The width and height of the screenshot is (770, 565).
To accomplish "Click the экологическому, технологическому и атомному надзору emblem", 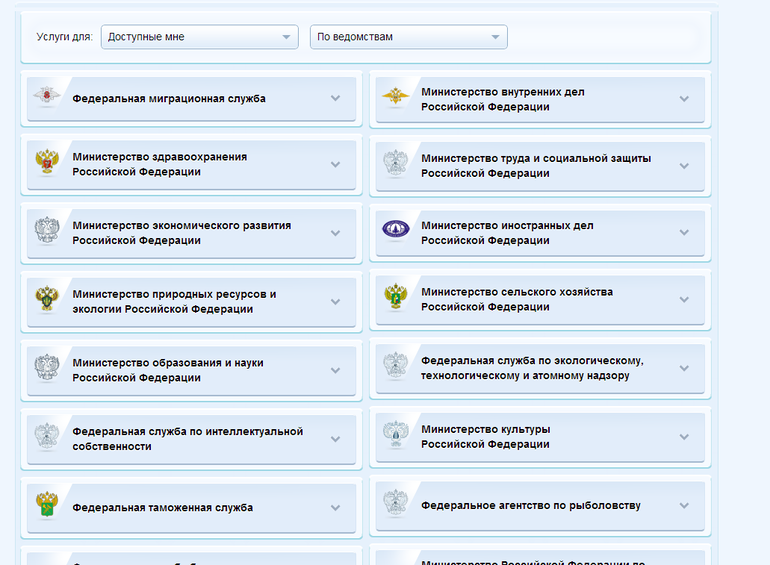I will pyautogui.click(x=396, y=366).
